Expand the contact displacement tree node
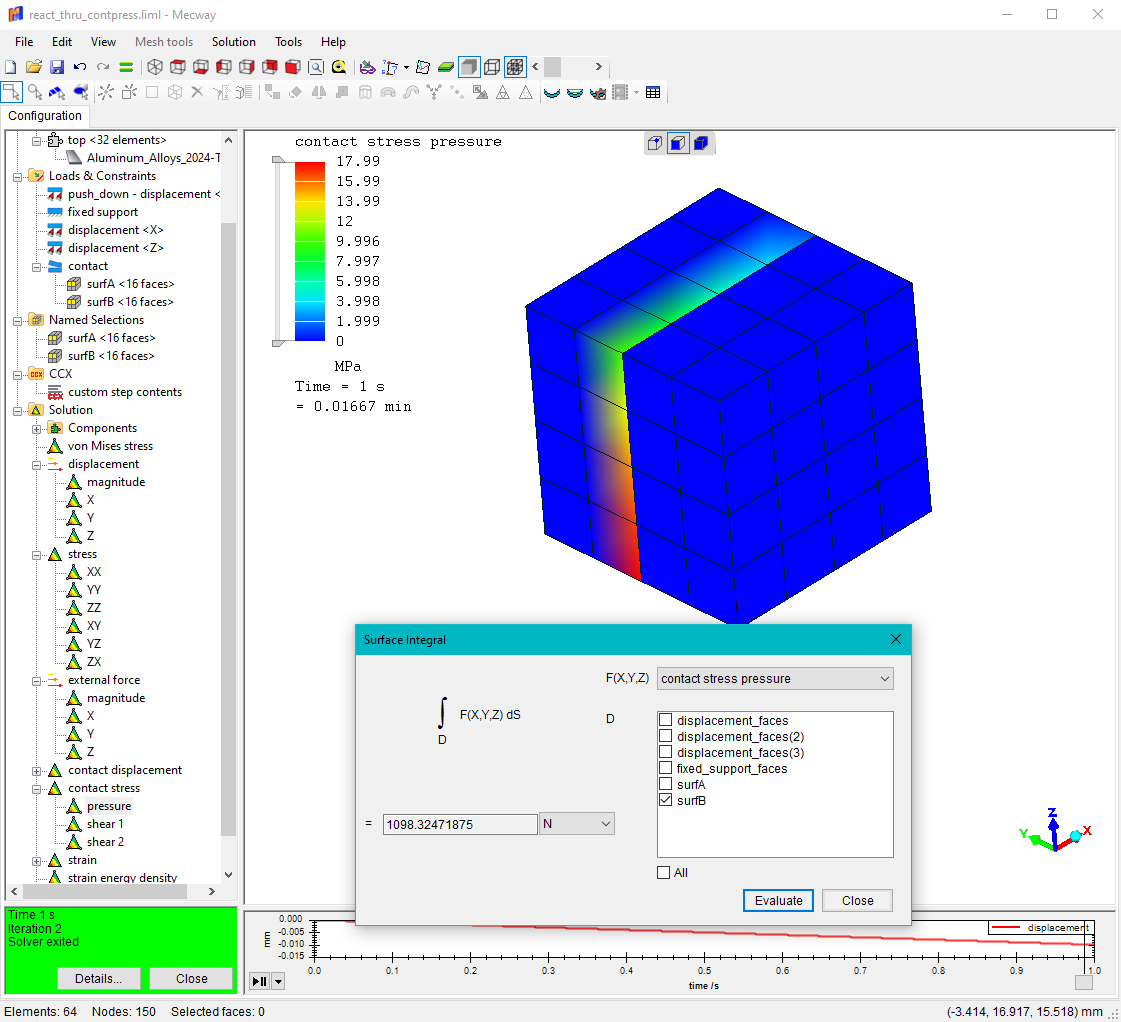The width and height of the screenshot is (1121, 1022). click(x=36, y=771)
